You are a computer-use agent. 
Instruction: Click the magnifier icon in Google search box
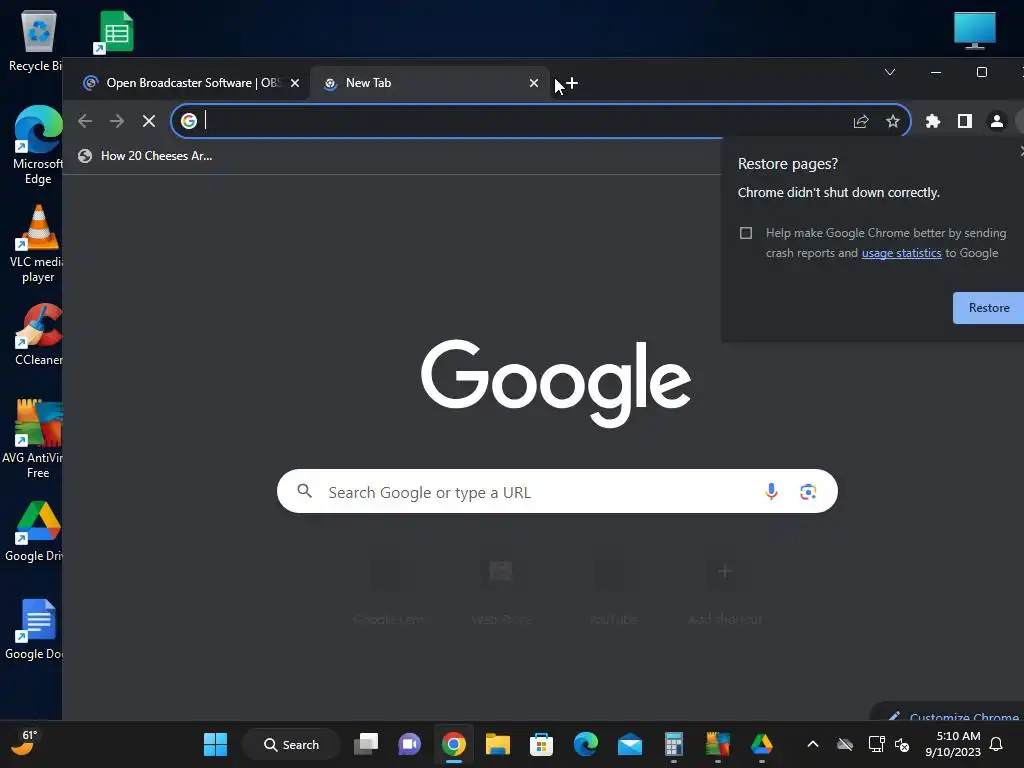[x=304, y=490]
